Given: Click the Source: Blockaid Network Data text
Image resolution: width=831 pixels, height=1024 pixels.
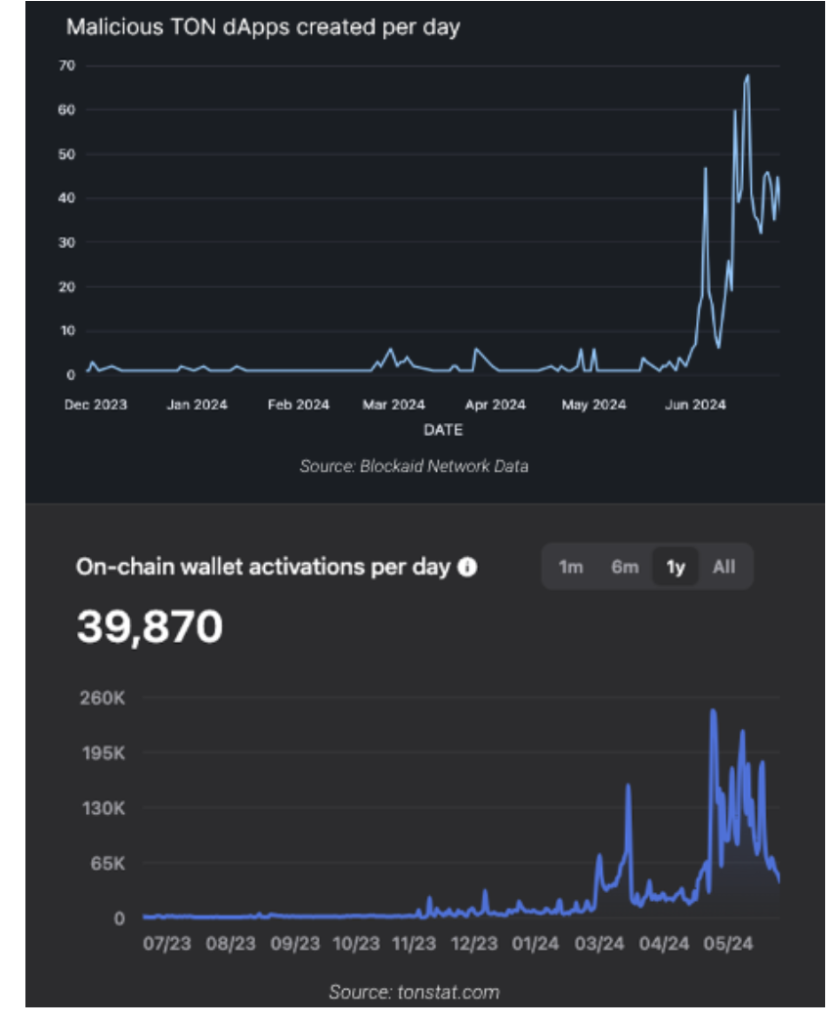Looking at the screenshot, I should 414,466.
